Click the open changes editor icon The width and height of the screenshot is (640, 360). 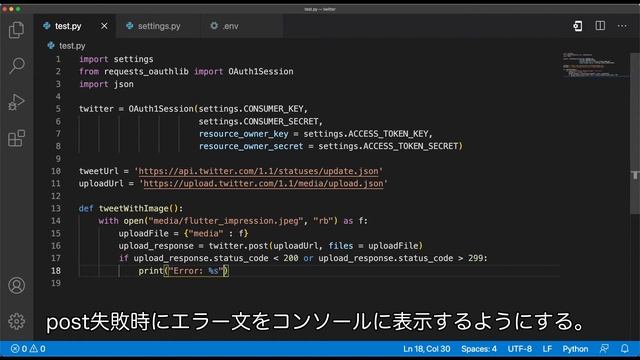coord(578,26)
